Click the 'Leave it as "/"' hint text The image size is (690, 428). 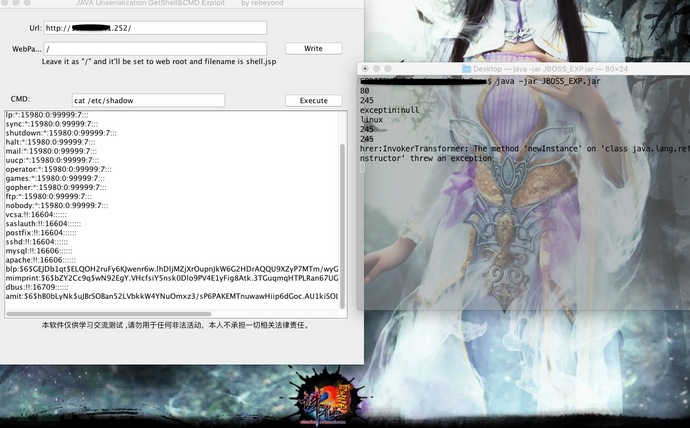coord(159,62)
